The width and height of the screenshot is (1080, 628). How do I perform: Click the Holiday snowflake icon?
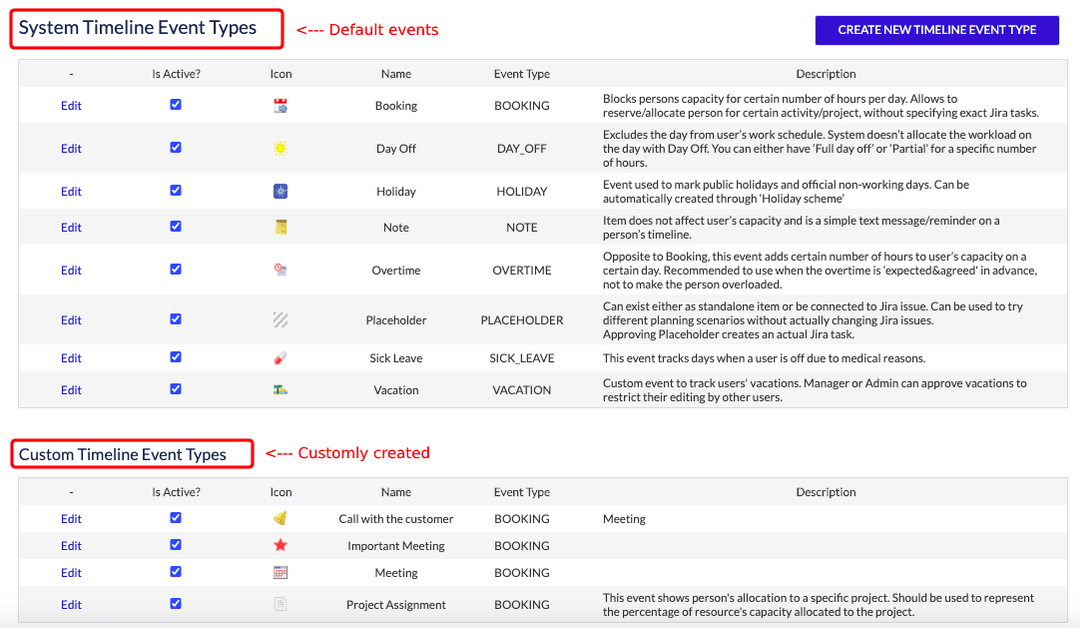click(280, 191)
